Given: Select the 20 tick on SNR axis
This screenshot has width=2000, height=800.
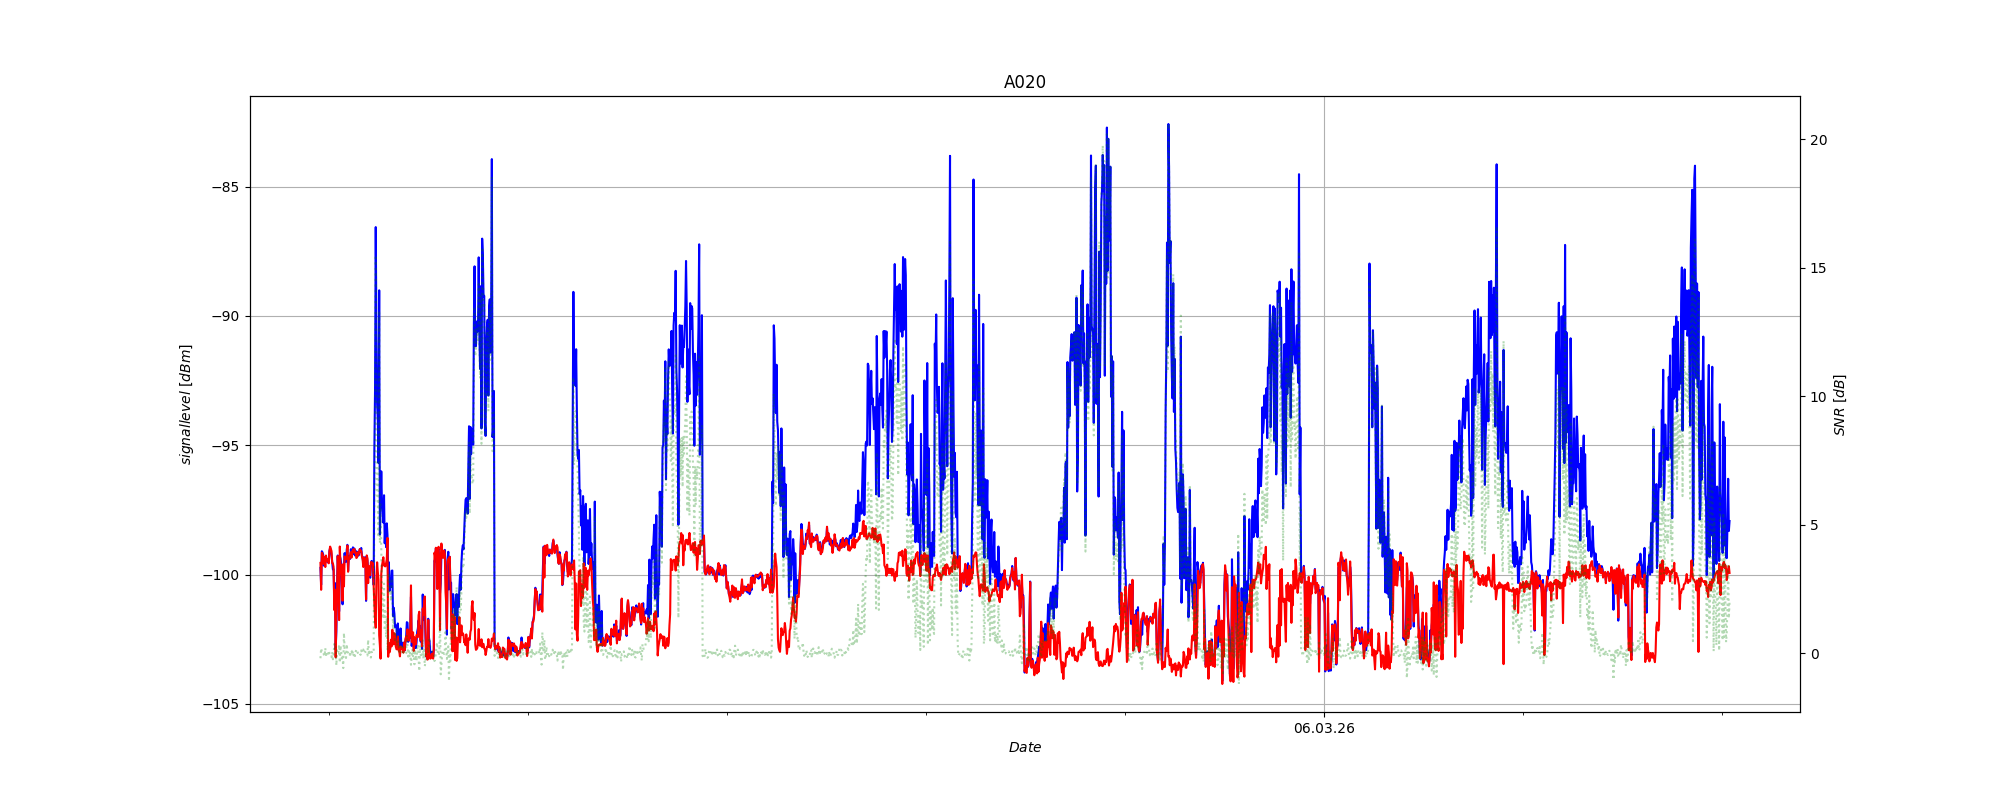Looking at the screenshot, I should click(x=1818, y=140).
